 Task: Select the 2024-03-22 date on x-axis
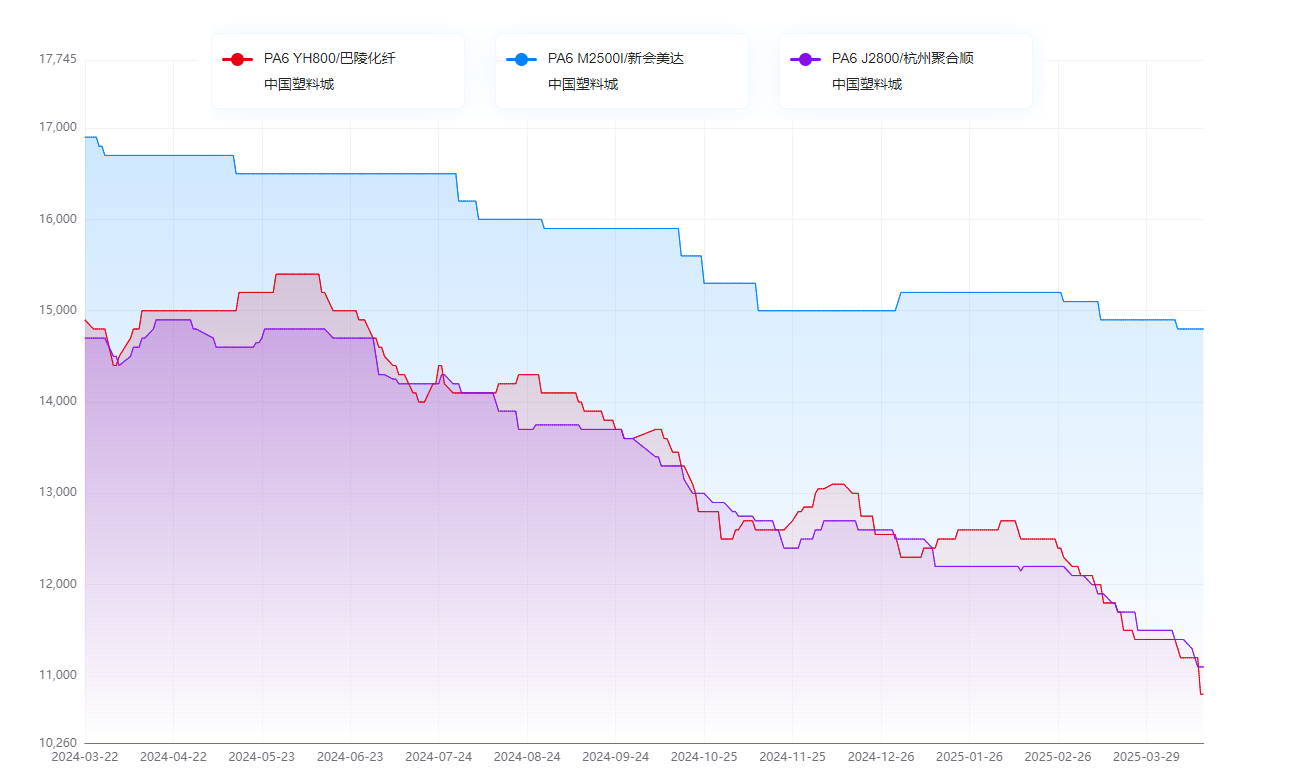(85, 757)
